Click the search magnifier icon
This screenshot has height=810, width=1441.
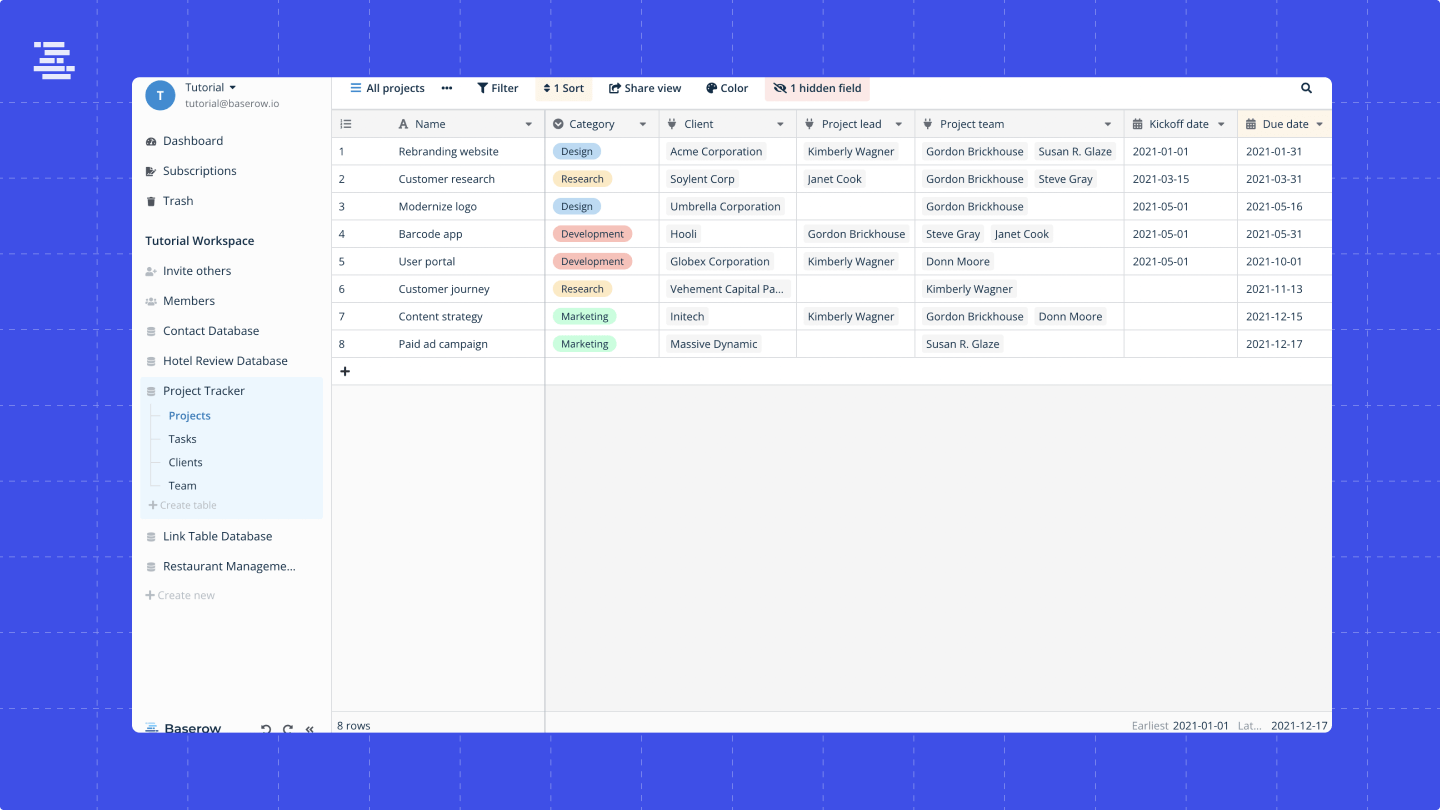(1306, 88)
